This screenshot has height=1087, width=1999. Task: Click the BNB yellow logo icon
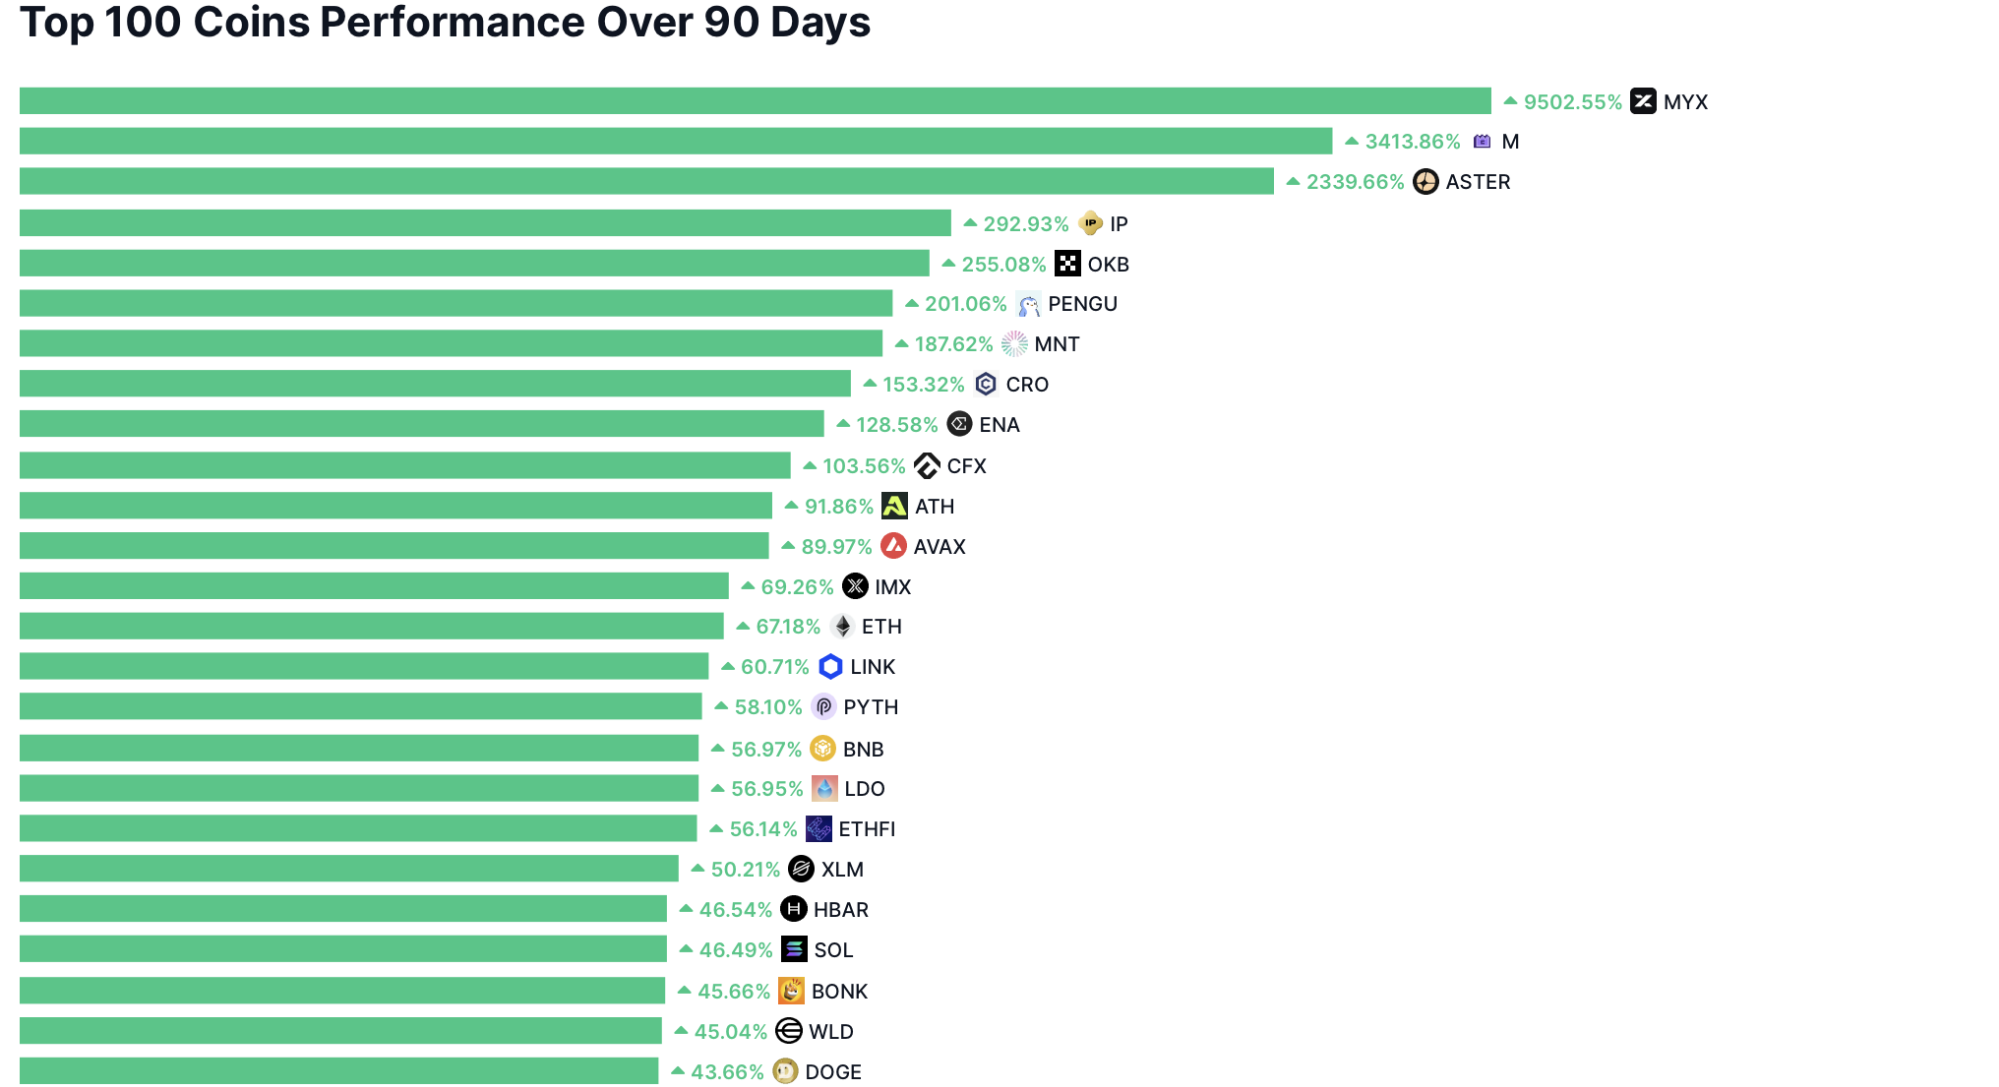coord(822,748)
